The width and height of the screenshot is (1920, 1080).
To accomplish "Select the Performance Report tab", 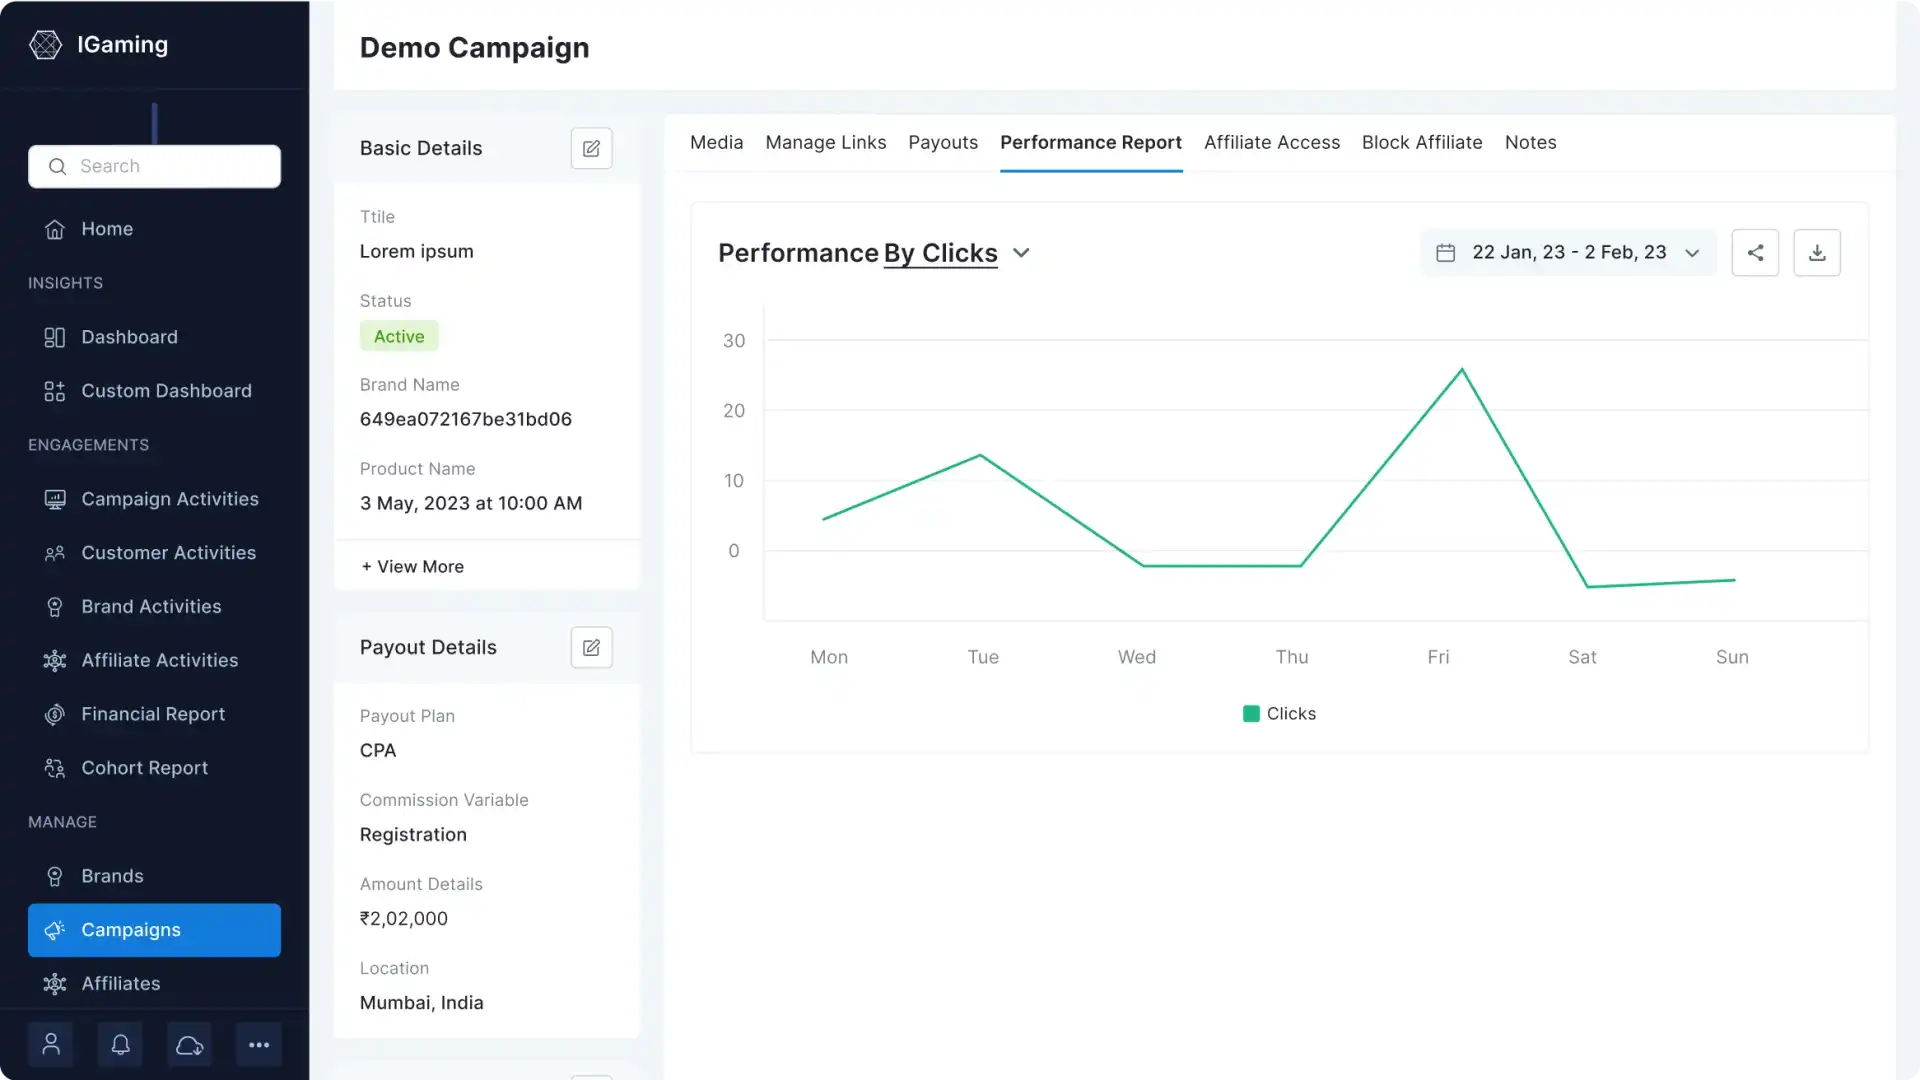I will 1090,142.
